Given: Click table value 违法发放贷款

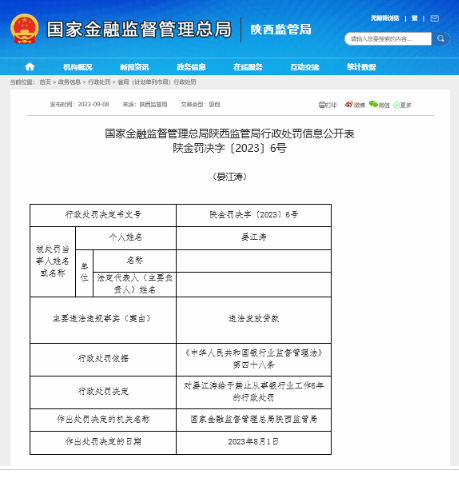Looking at the screenshot, I should (254, 320).
